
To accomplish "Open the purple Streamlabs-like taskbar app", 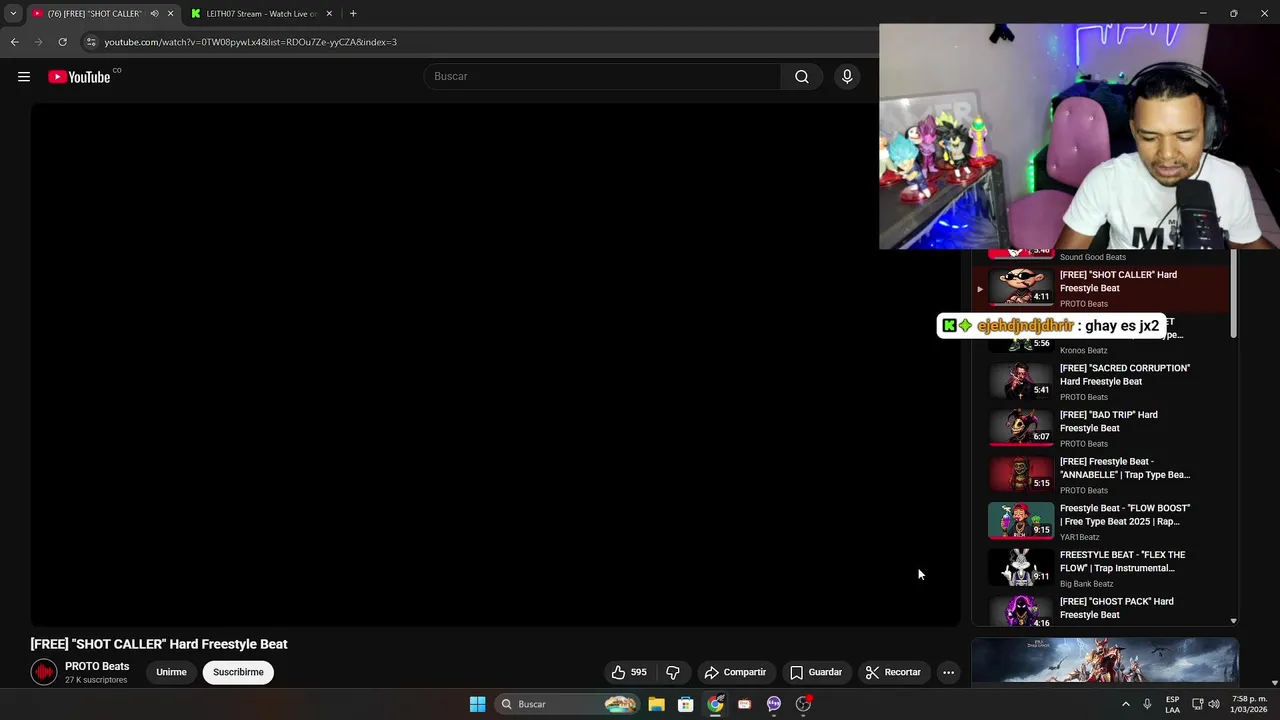I will 774,704.
